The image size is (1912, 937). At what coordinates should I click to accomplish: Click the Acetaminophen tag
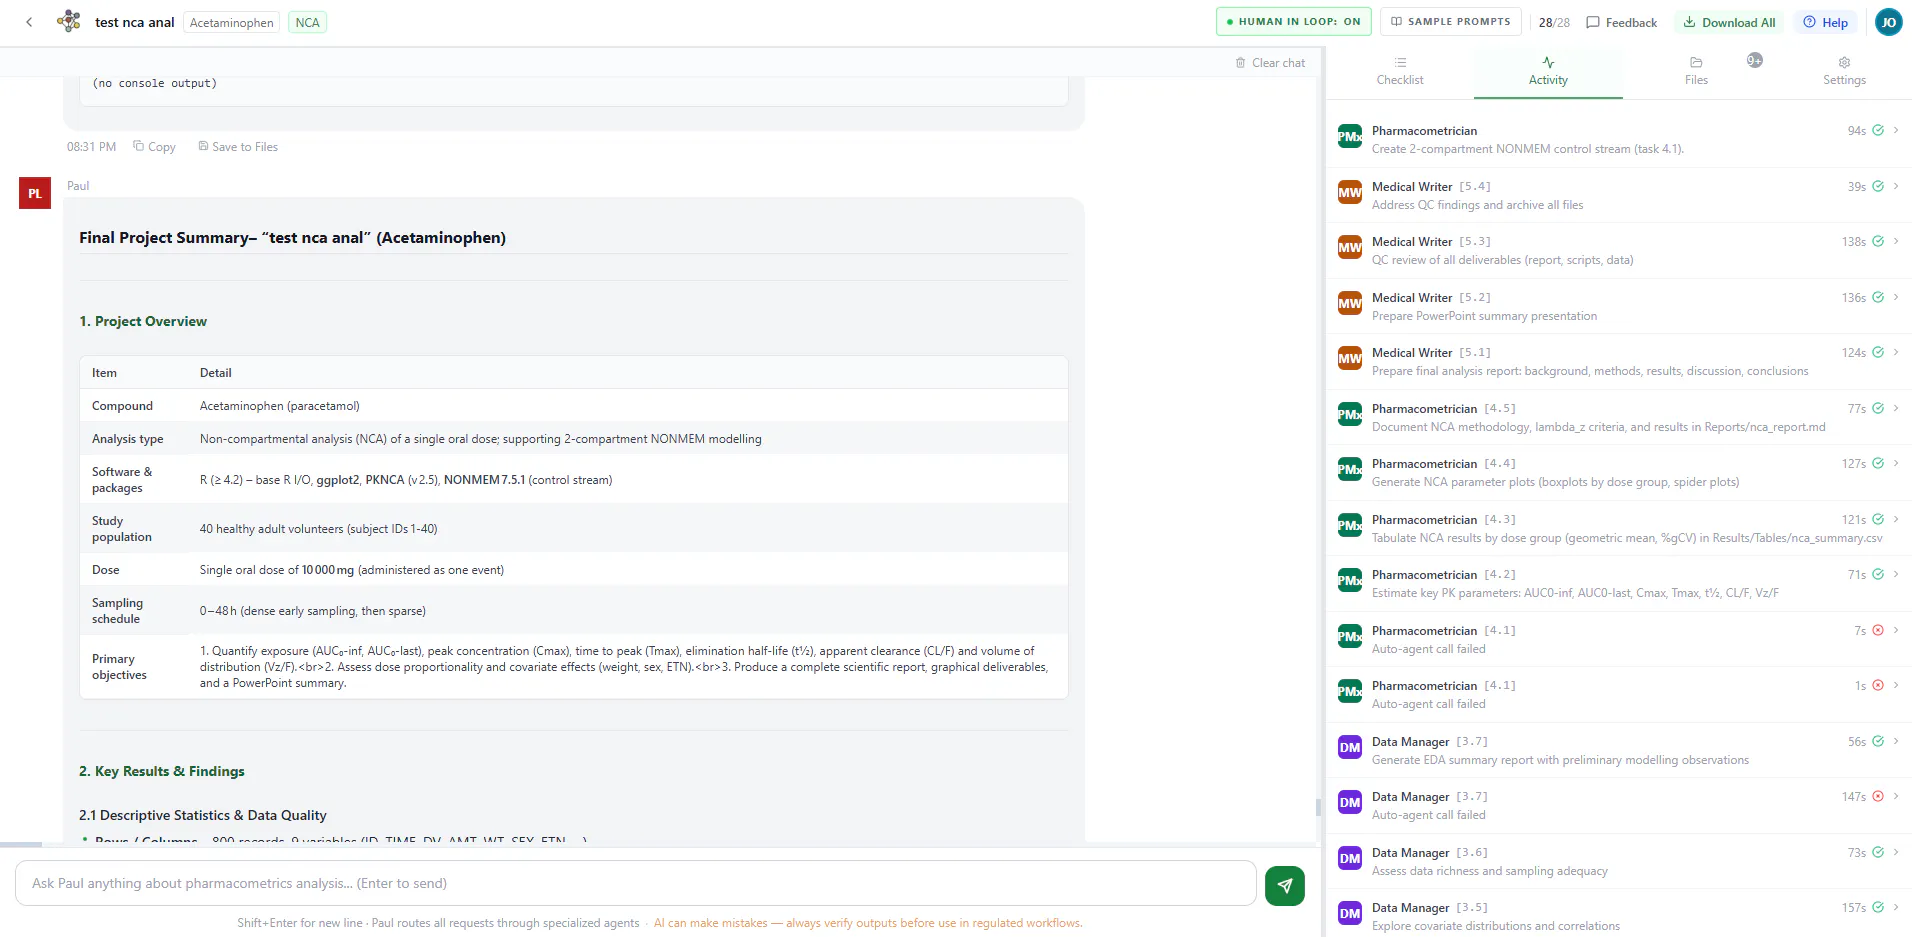coord(232,22)
